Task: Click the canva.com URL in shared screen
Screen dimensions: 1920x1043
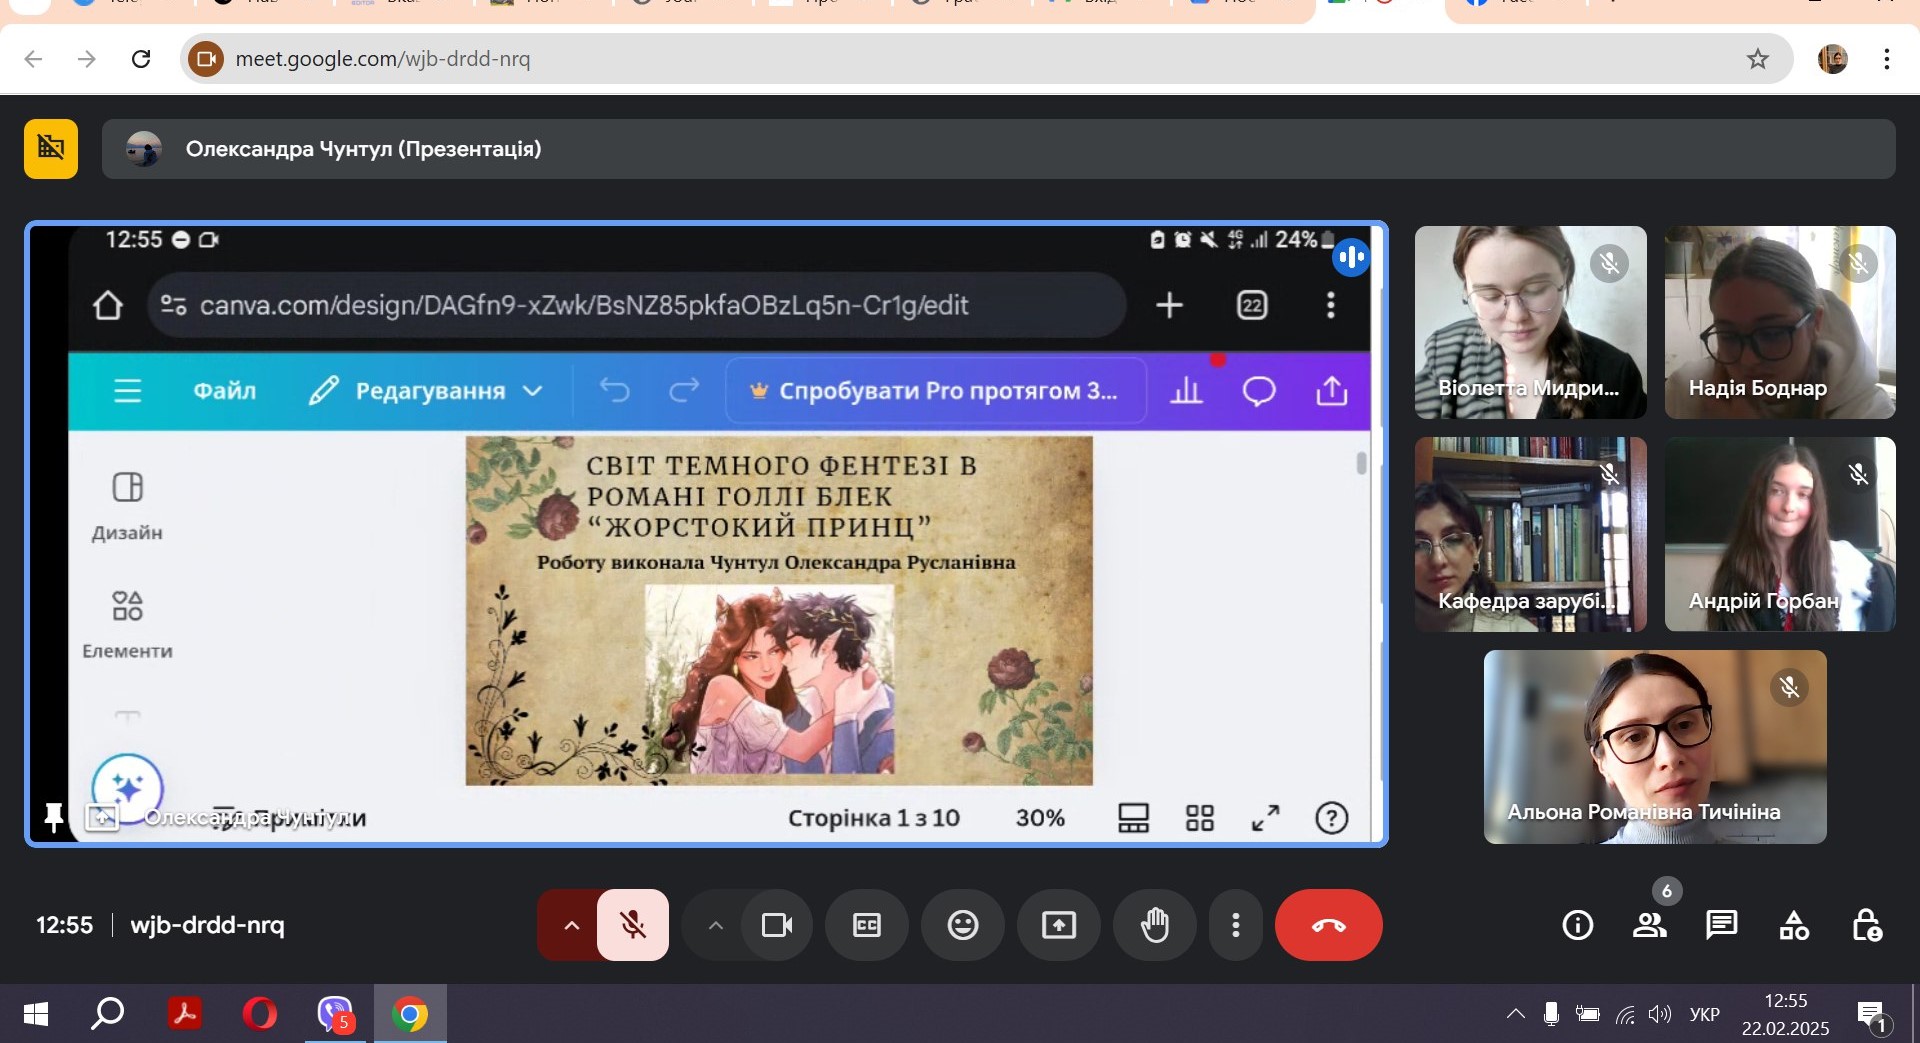Action: pos(584,305)
